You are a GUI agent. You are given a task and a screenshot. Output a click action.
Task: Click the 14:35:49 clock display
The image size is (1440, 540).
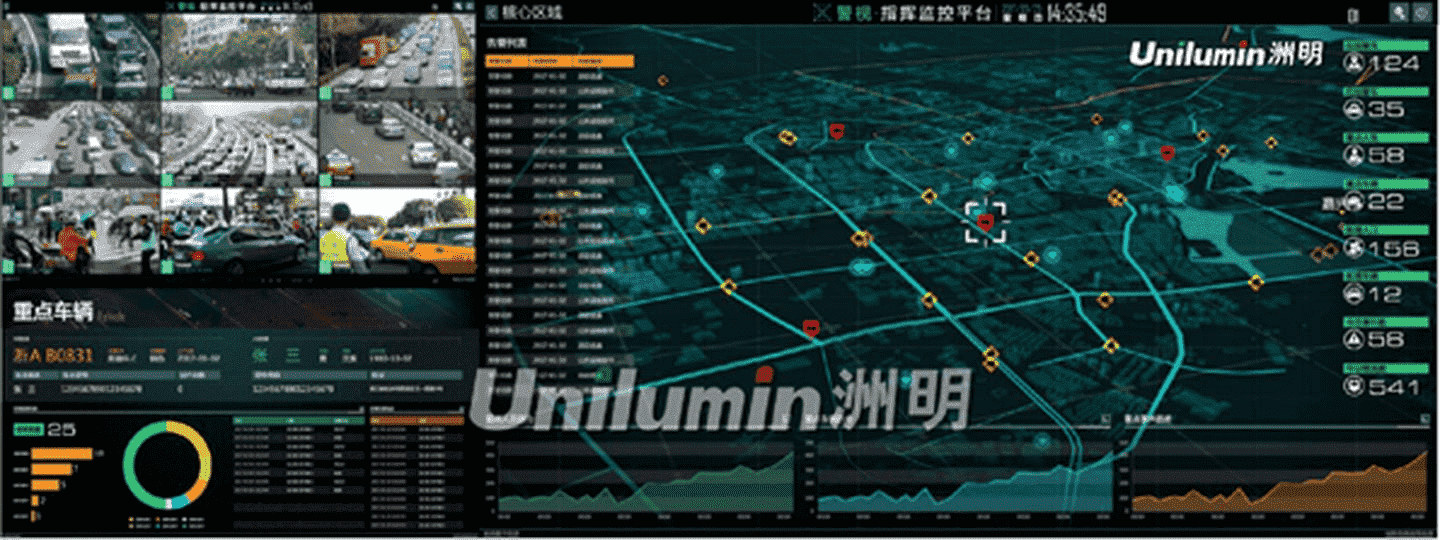coord(1076,13)
